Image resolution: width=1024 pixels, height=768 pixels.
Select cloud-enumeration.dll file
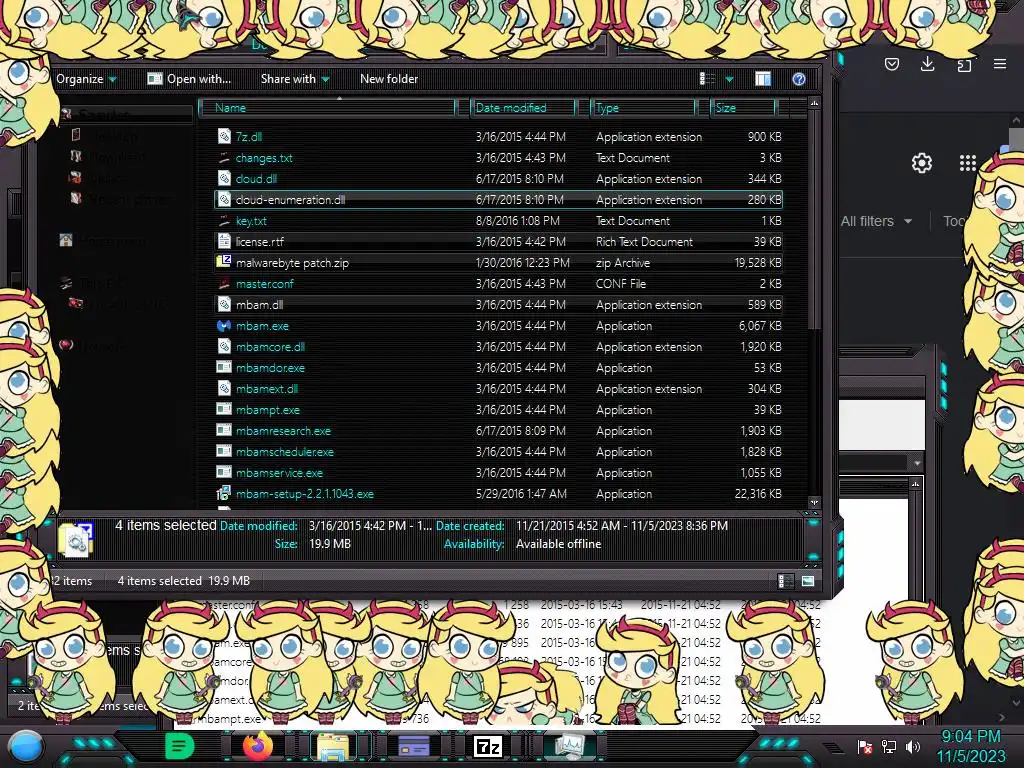(498, 200)
